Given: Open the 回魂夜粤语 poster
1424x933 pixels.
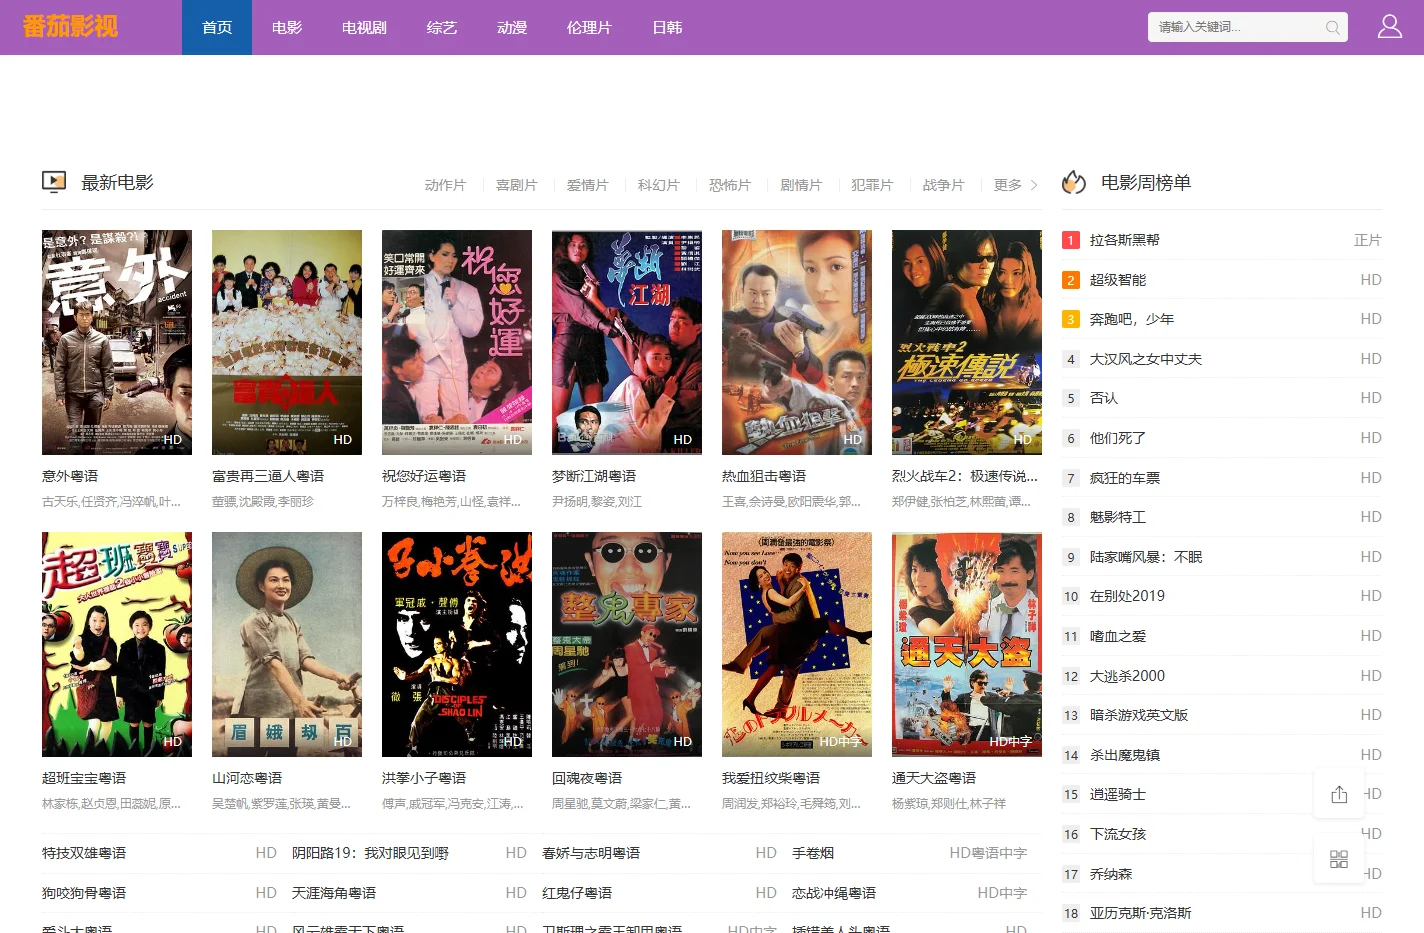Looking at the screenshot, I should [627, 644].
